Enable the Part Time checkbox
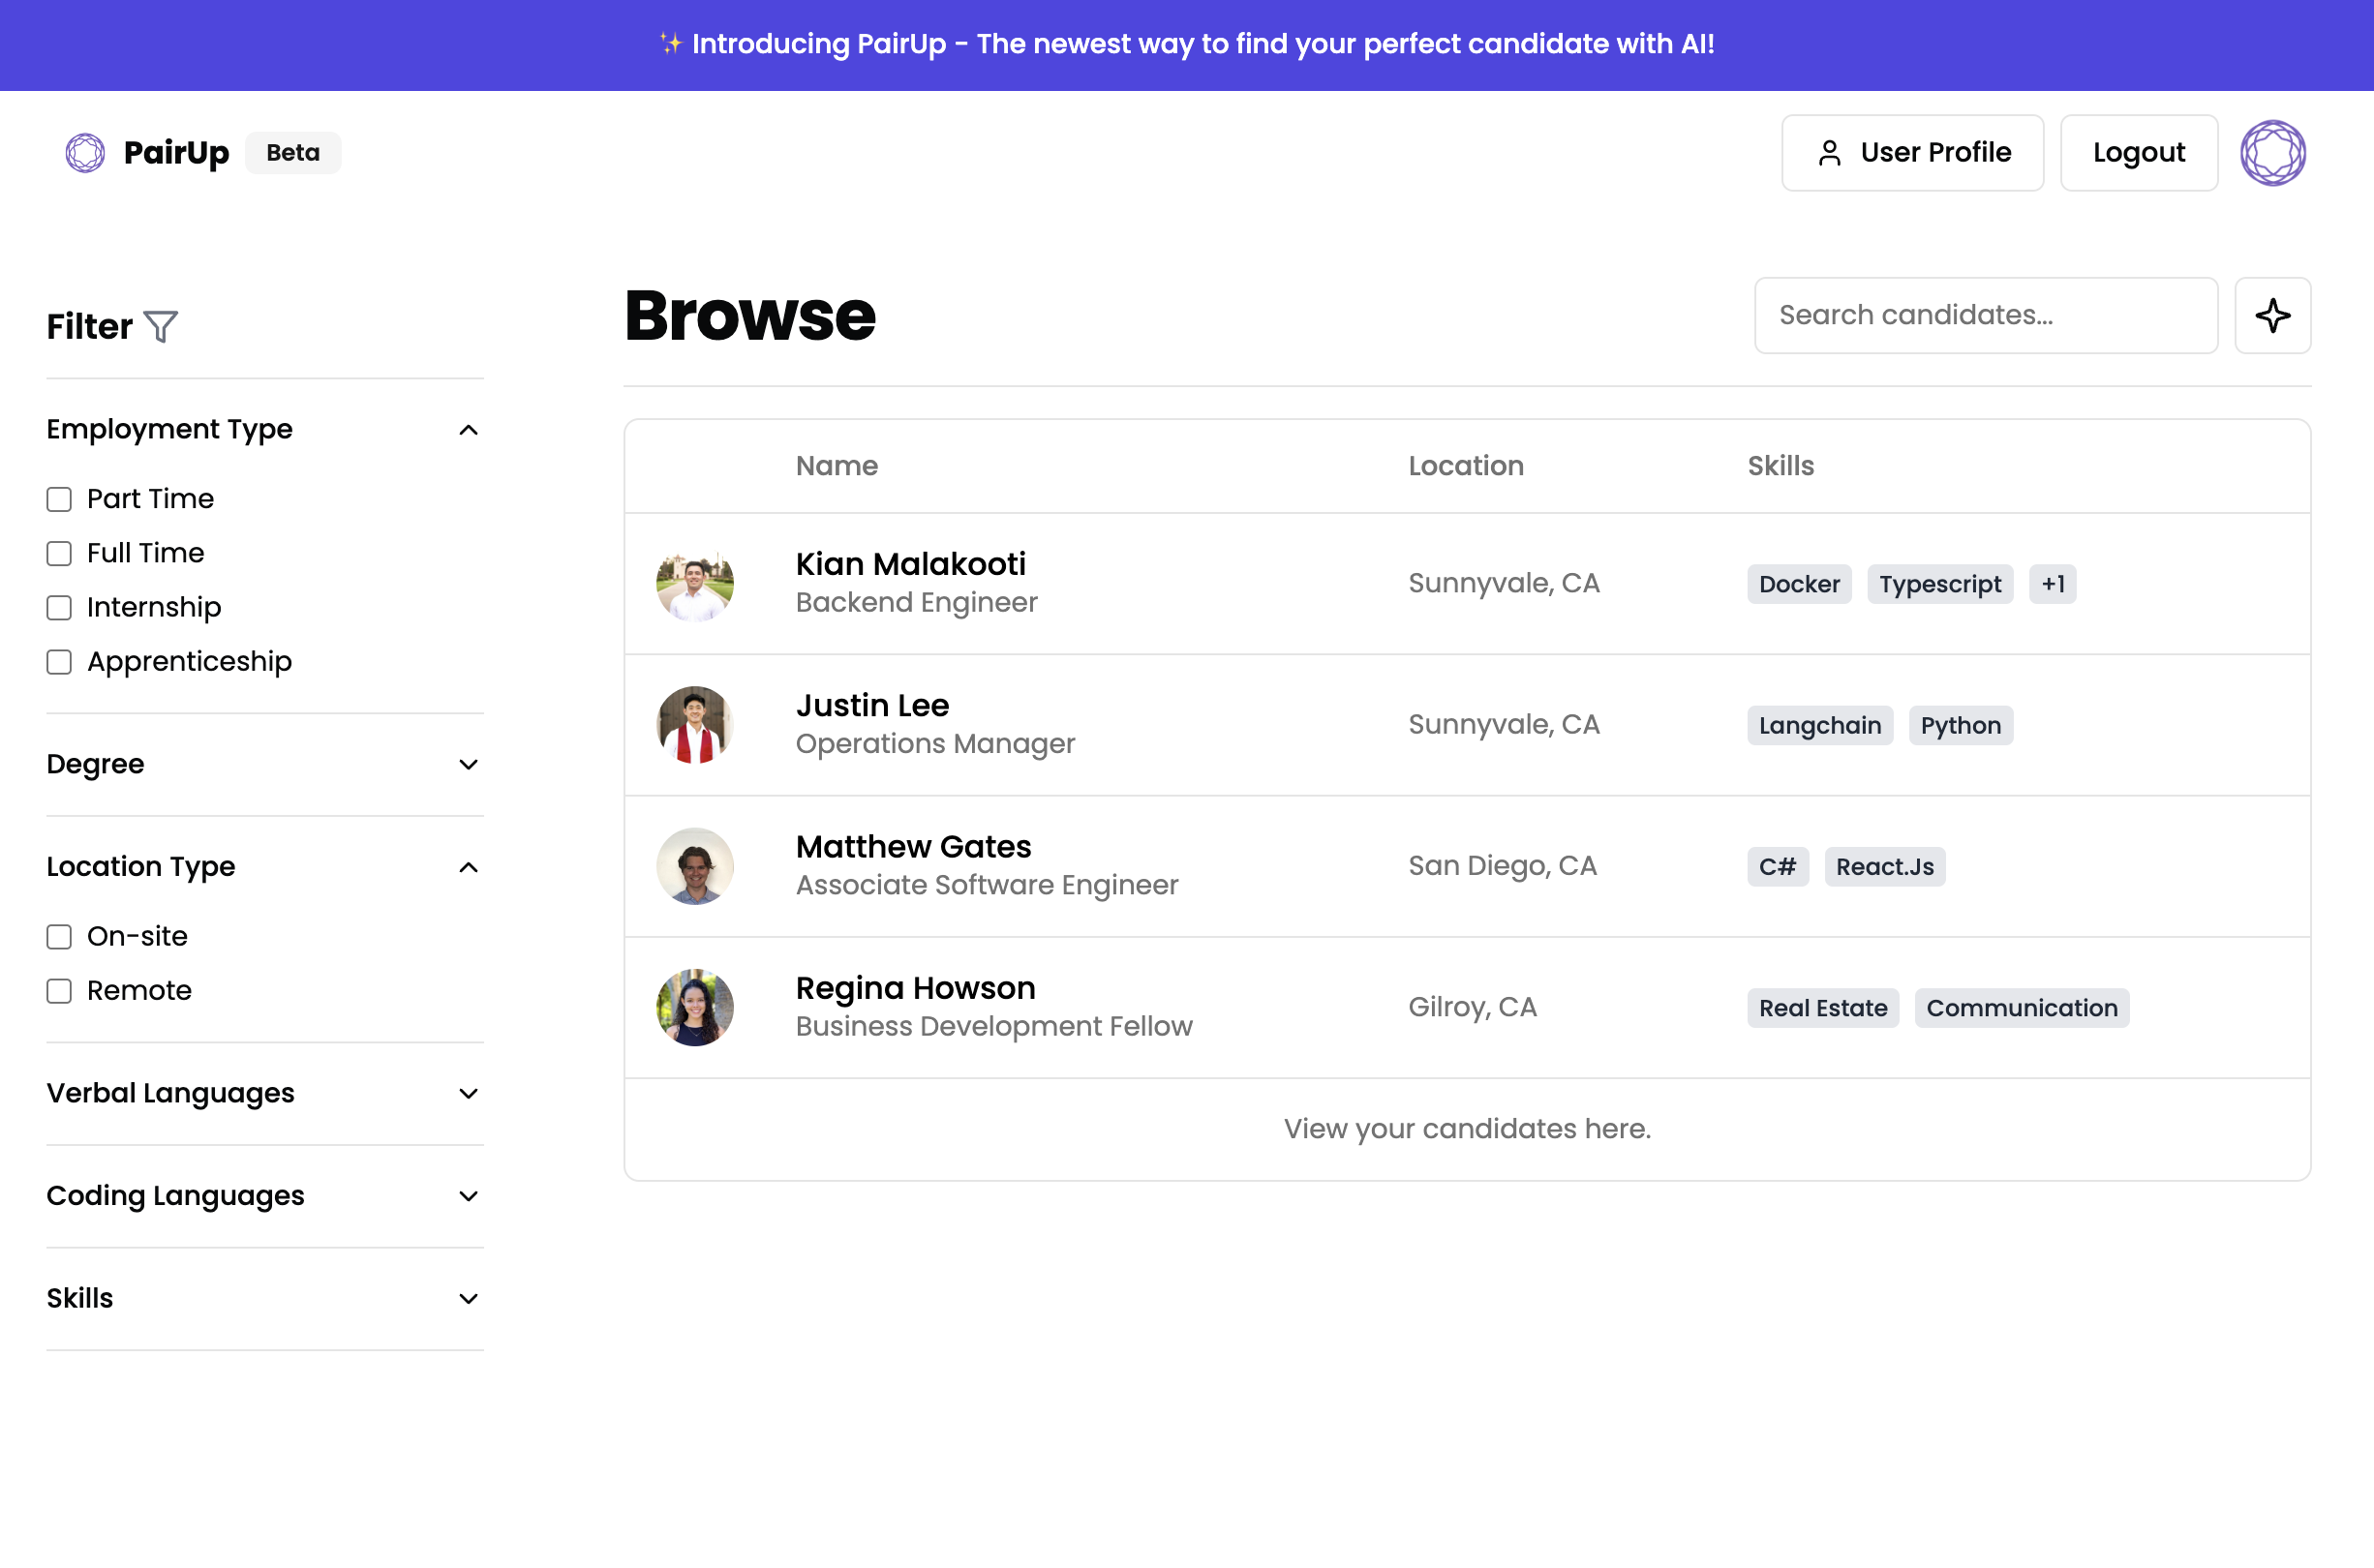This screenshot has width=2374, height=1568. click(x=59, y=499)
